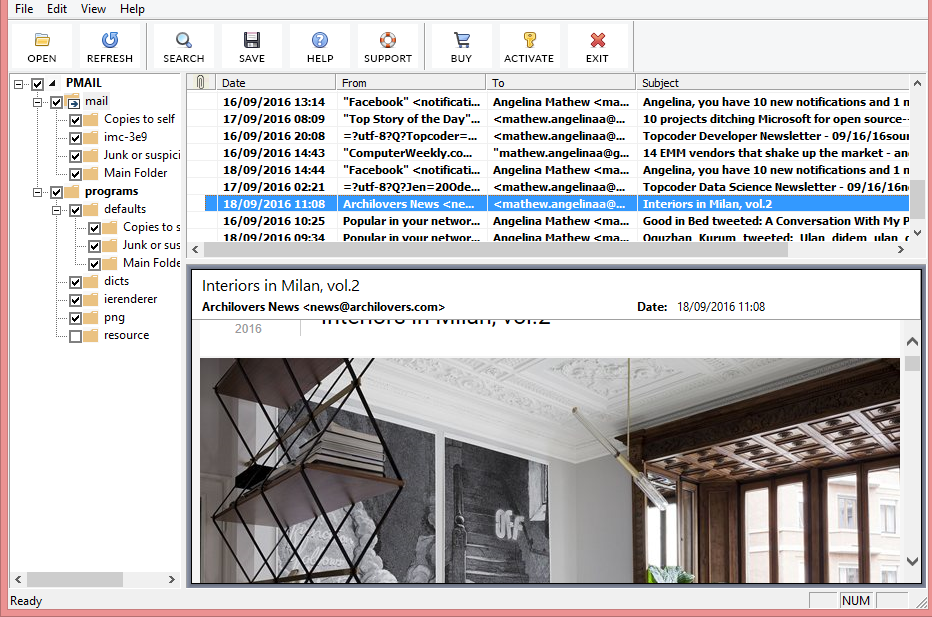Click the png folder icon
The image size is (932, 617).
(91, 318)
